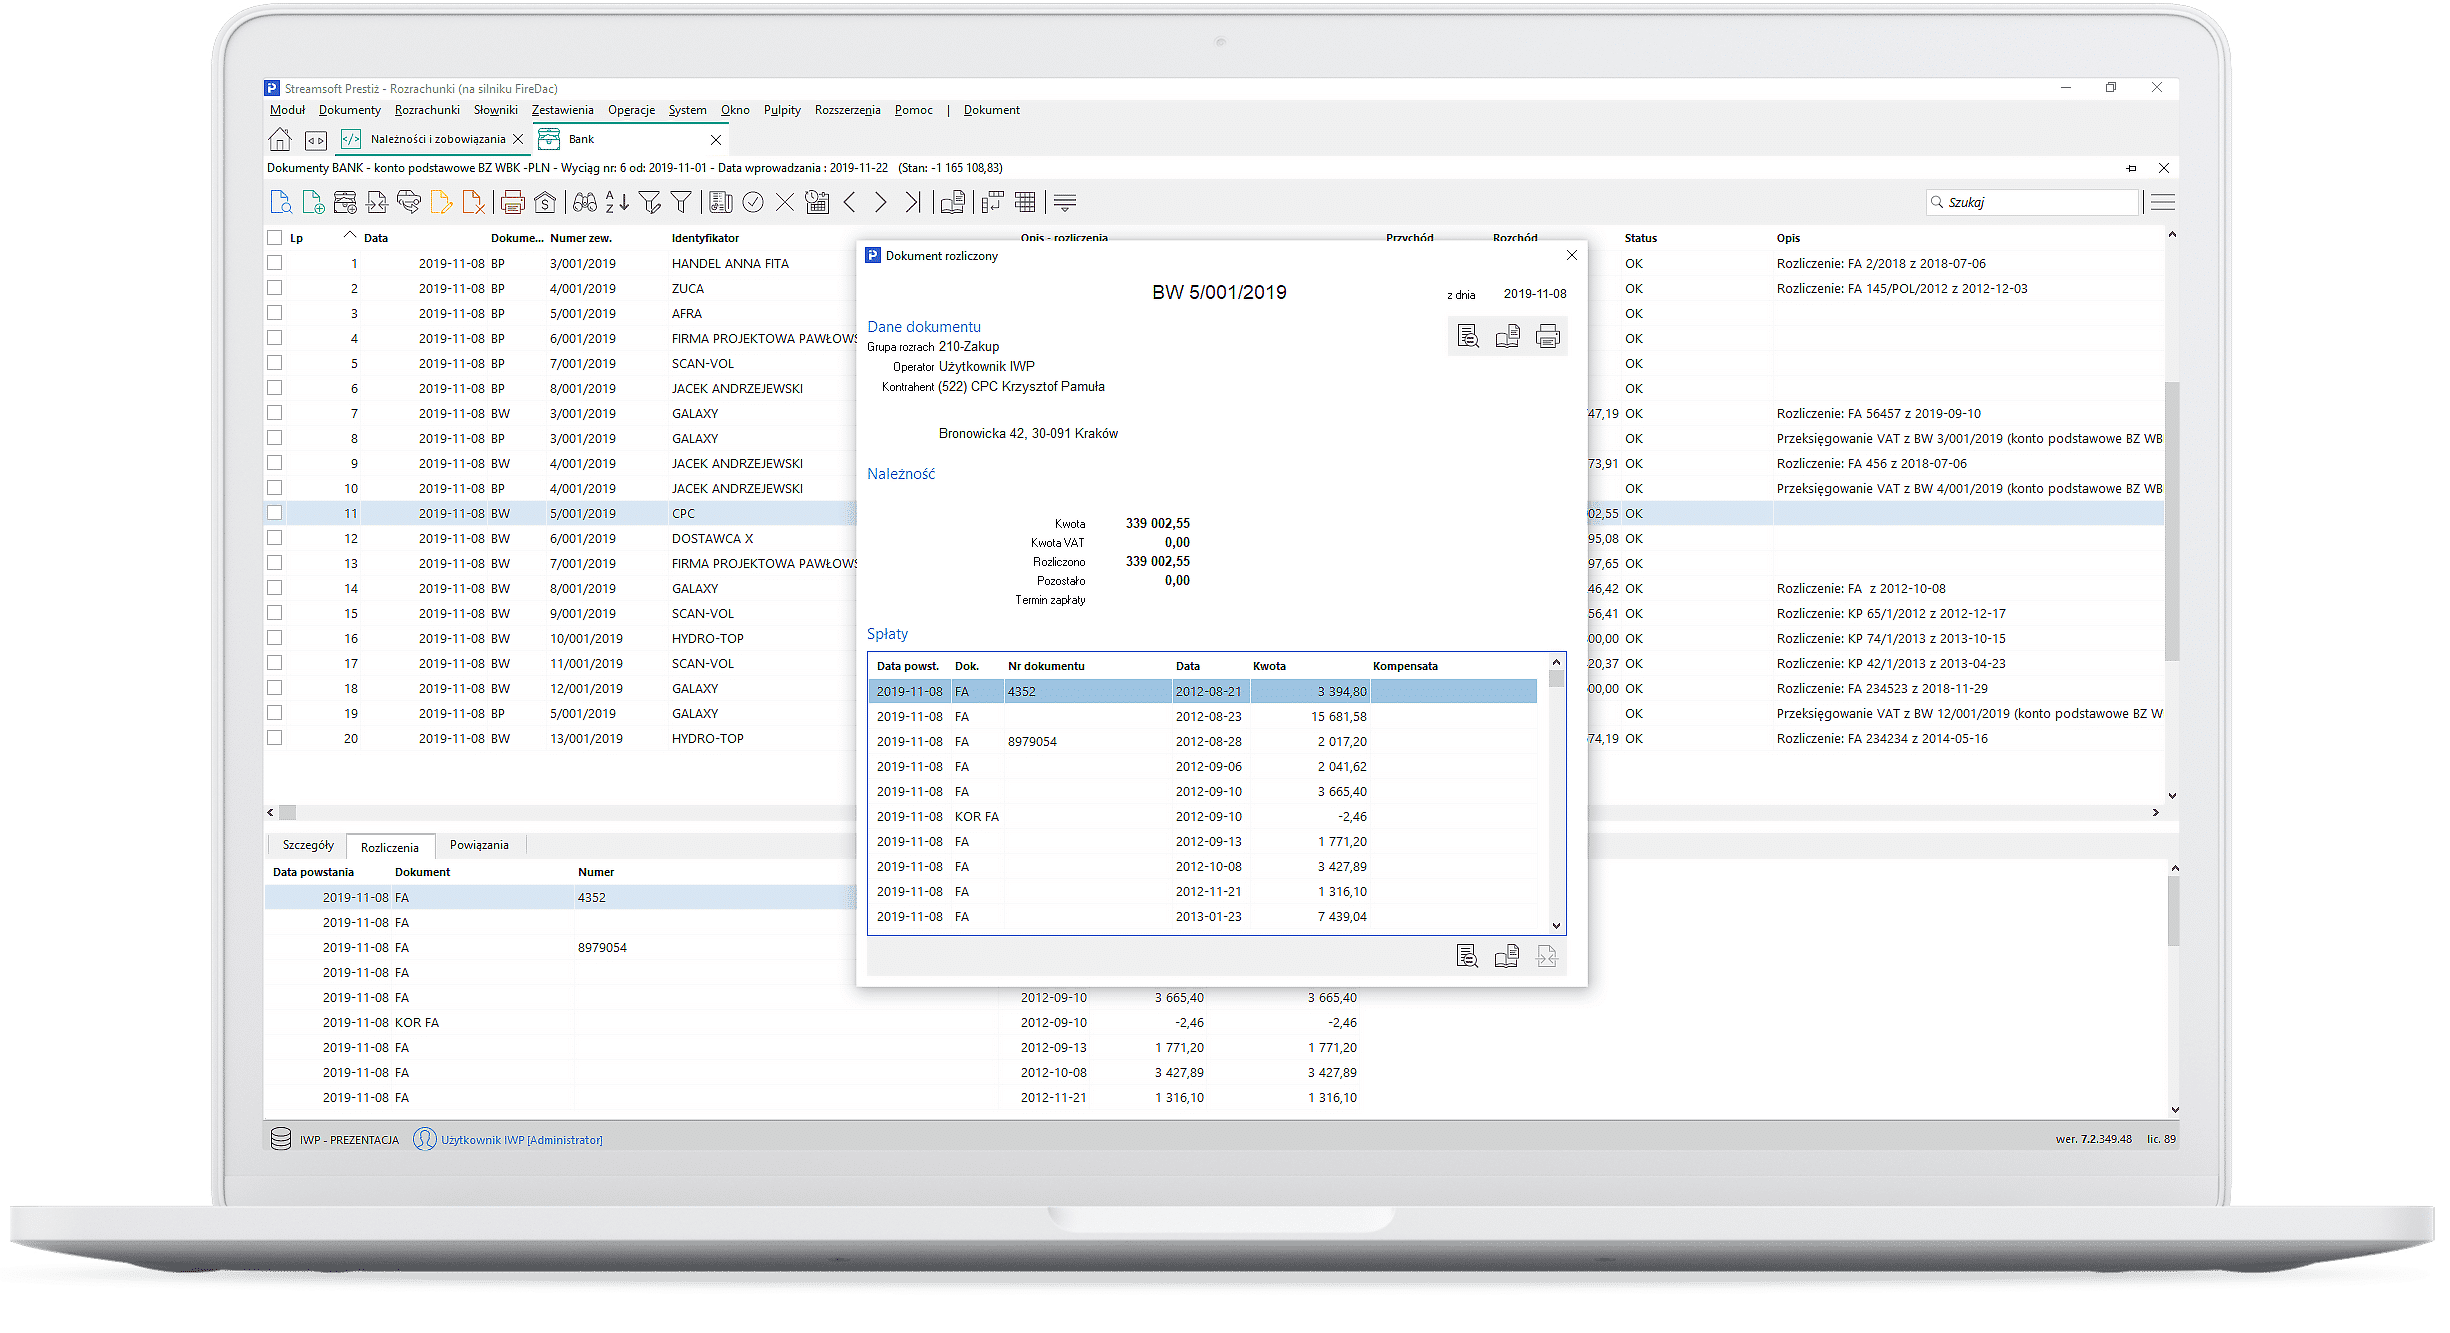Switch to the Powiązania tab
The width and height of the screenshot is (2450, 1333).
point(479,845)
